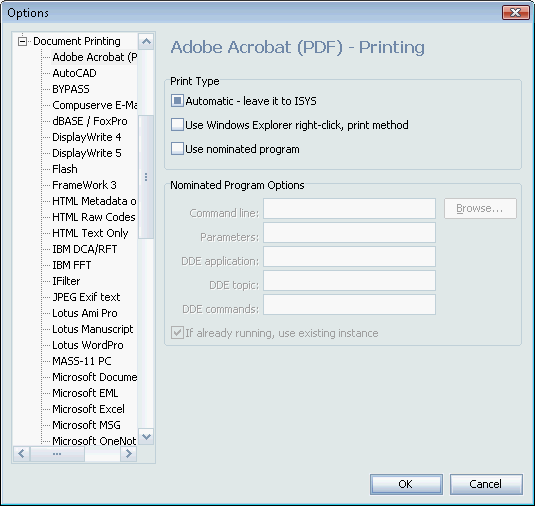Collapse the Document Printing tree node
Viewport: 535px width, 506px height.
22,42
